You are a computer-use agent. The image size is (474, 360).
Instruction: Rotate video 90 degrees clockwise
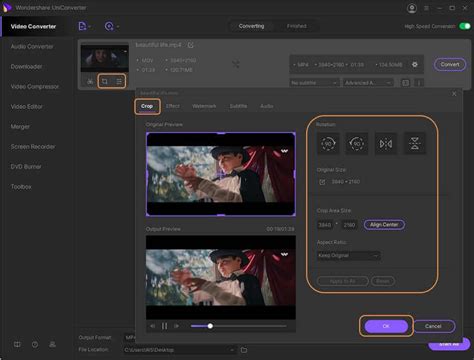click(328, 144)
